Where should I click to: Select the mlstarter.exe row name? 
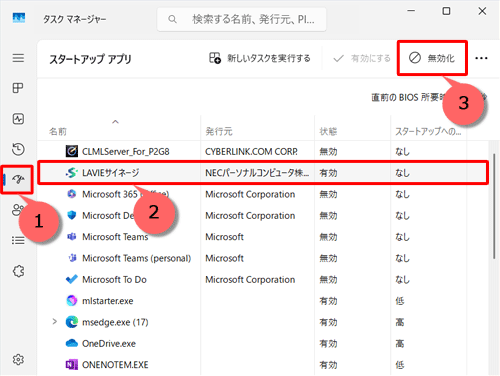tap(108, 301)
